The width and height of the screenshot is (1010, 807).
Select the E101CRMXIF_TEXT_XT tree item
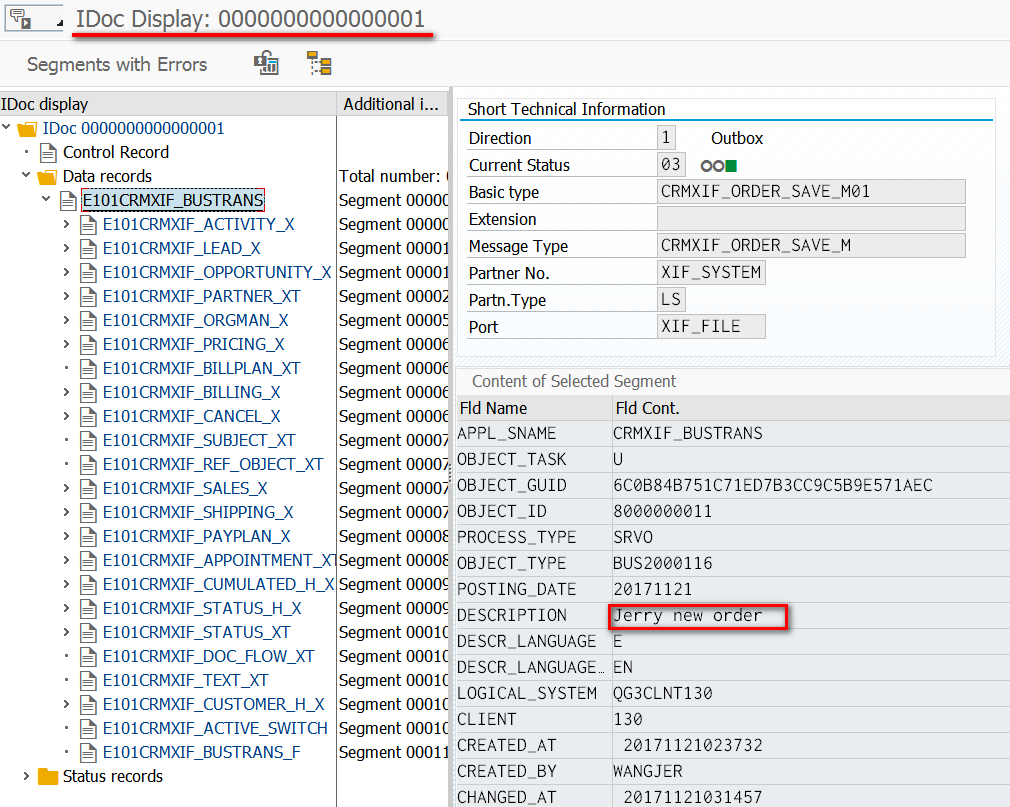pos(186,680)
